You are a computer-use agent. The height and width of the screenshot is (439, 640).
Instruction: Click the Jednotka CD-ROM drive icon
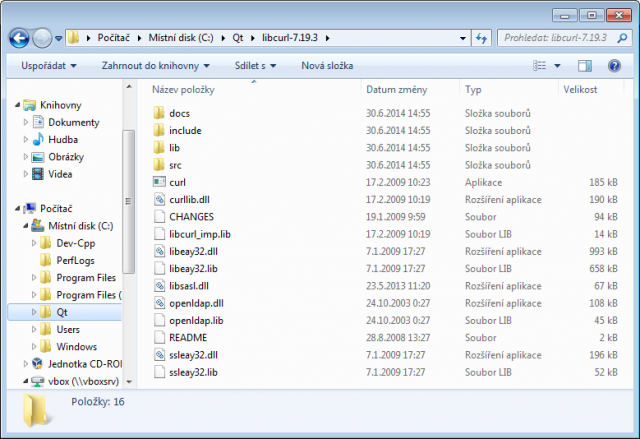(x=38, y=363)
